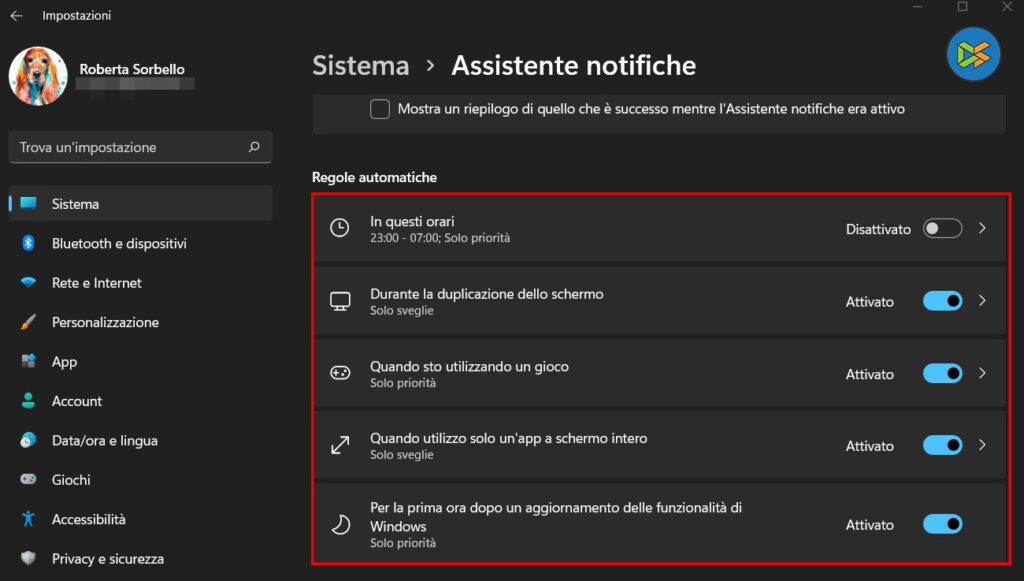The height and width of the screenshot is (581, 1024).
Task: Click Disattivato status label
Action: click(878, 229)
